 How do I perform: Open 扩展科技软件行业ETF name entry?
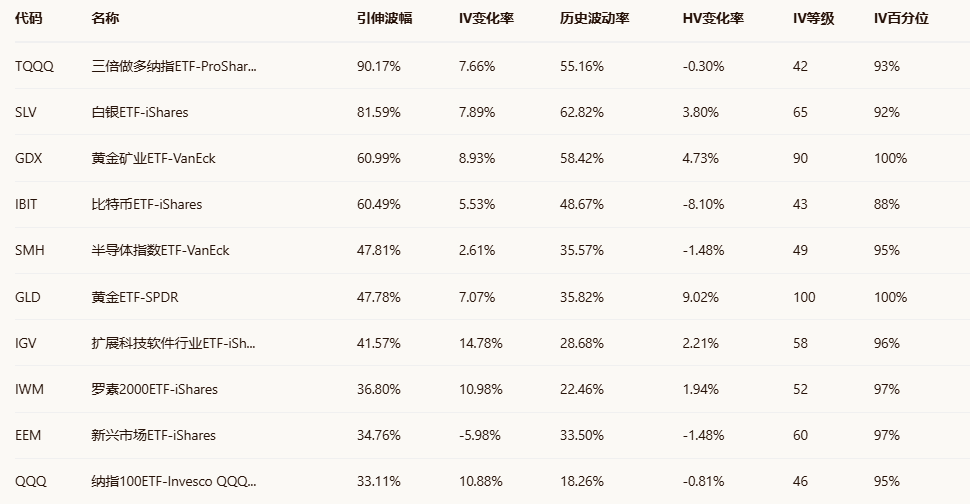coord(173,343)
